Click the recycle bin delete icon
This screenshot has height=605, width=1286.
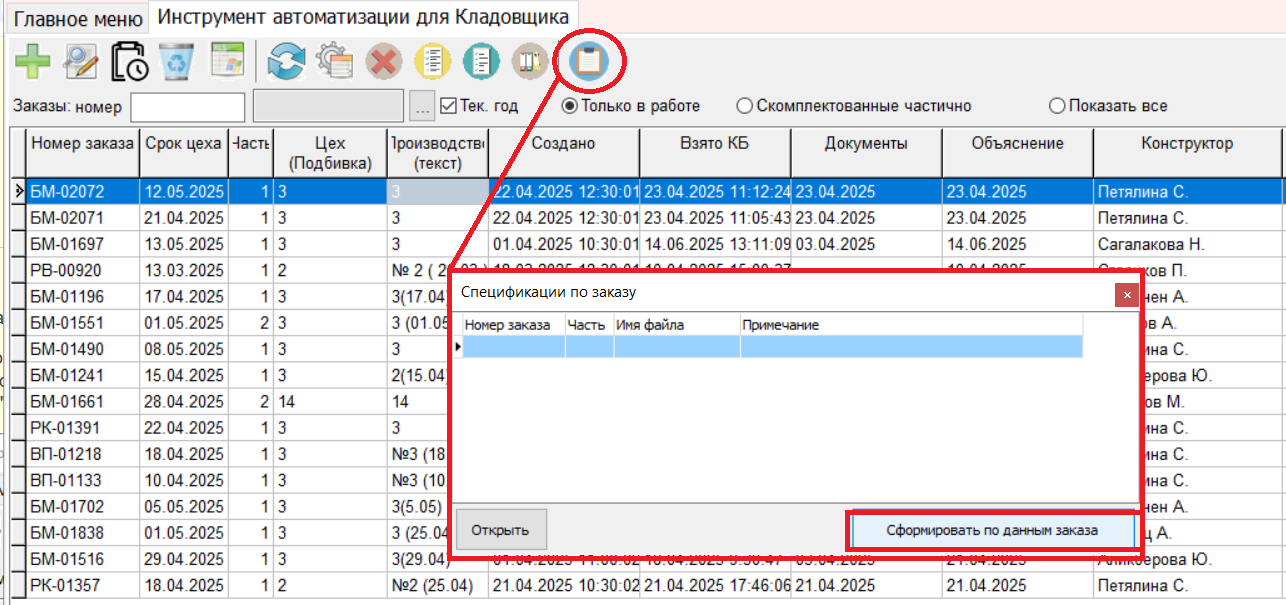(x=177, y=62)
